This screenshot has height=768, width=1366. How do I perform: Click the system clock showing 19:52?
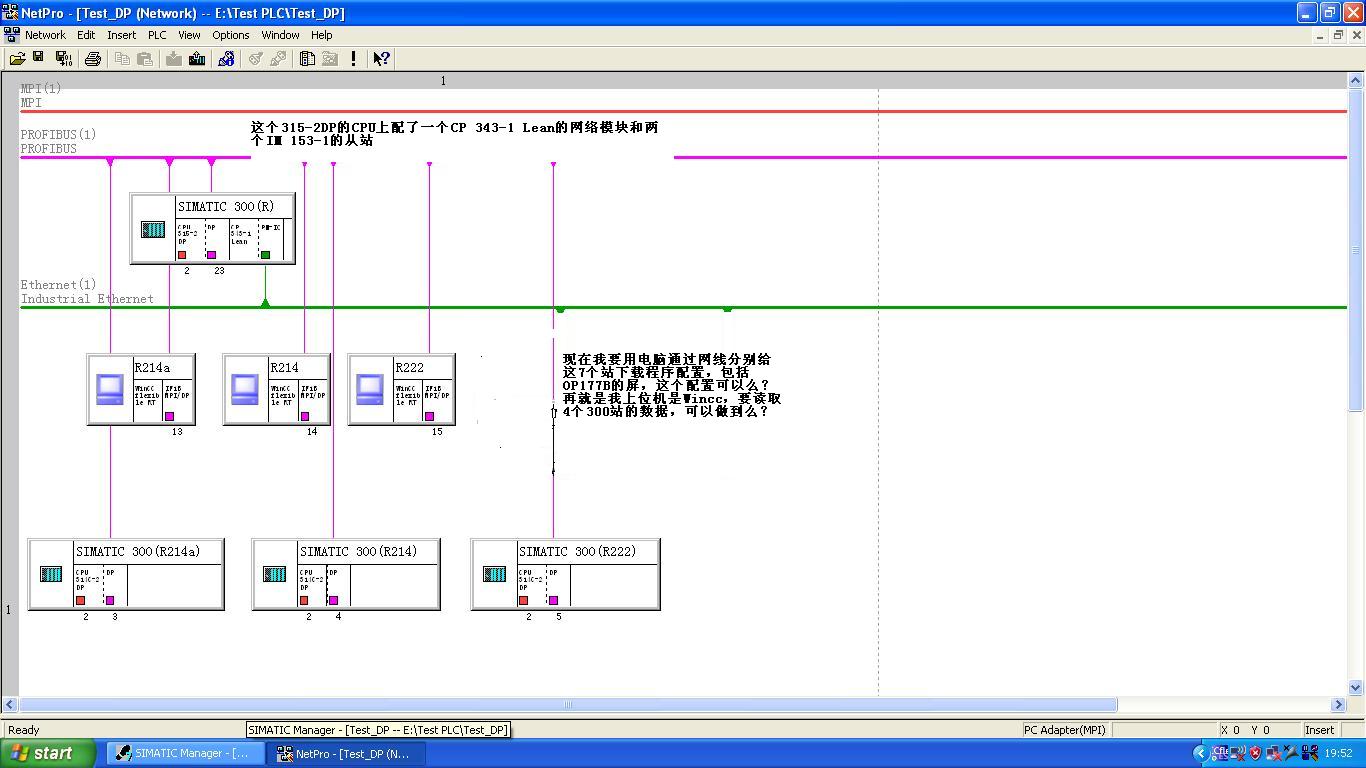click(x=1338, y=753)
